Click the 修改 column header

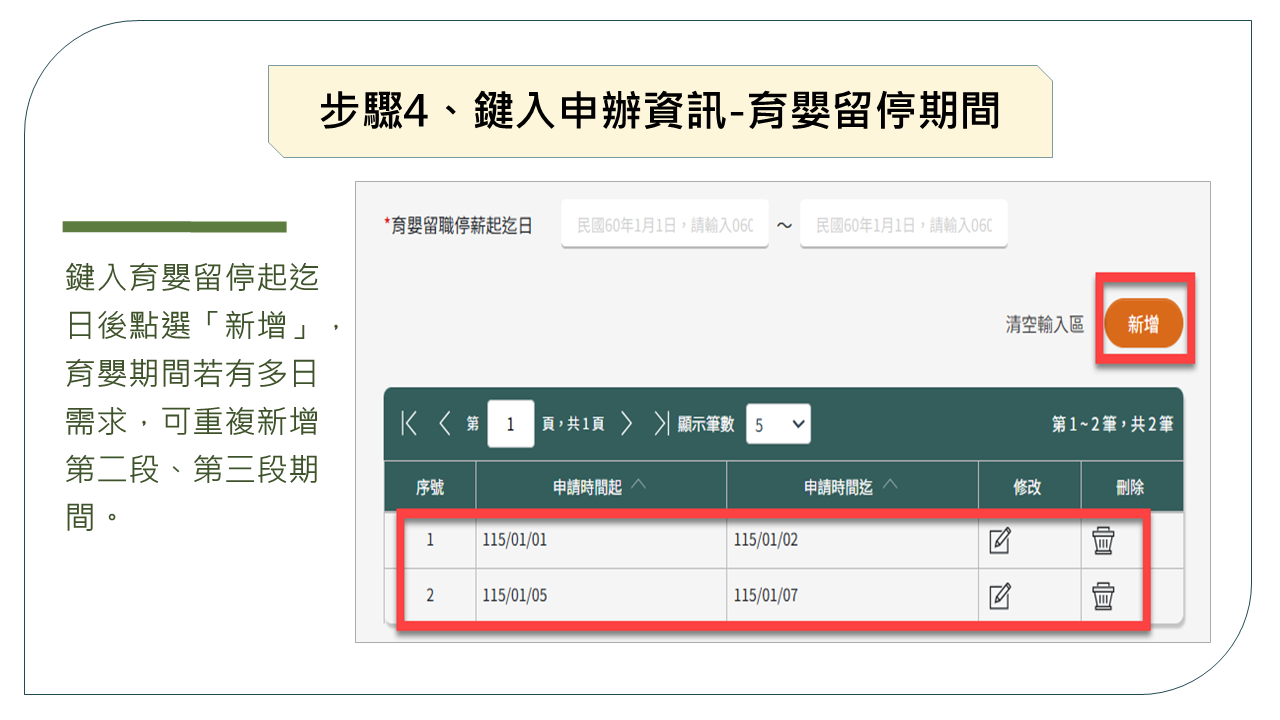tap(1028, 487)
